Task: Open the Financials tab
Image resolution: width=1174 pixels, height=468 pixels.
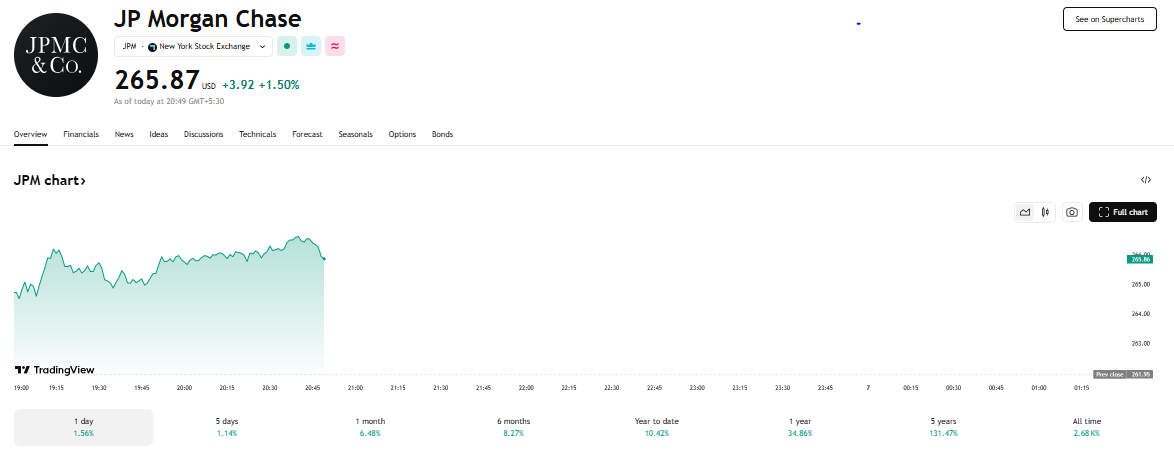Action: [81, 134]
